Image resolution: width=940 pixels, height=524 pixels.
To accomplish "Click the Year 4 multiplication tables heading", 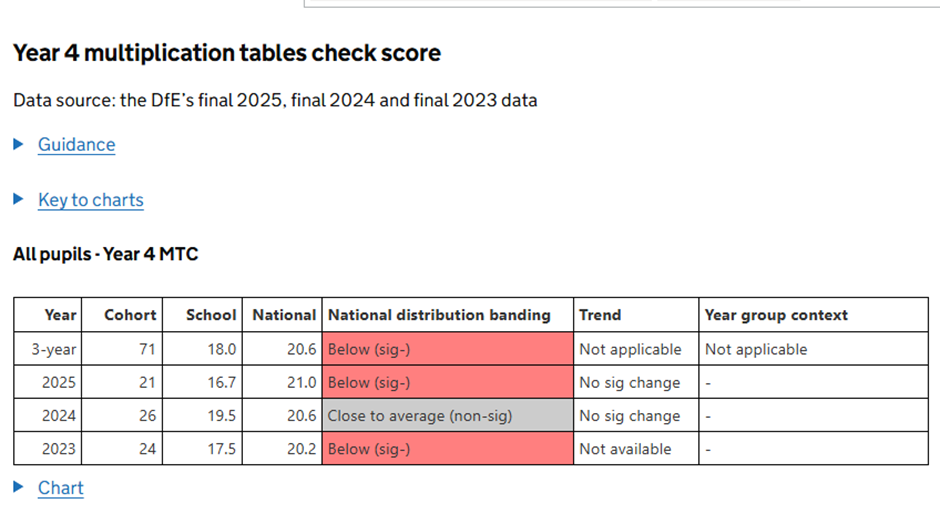I will tap(227, 53).
